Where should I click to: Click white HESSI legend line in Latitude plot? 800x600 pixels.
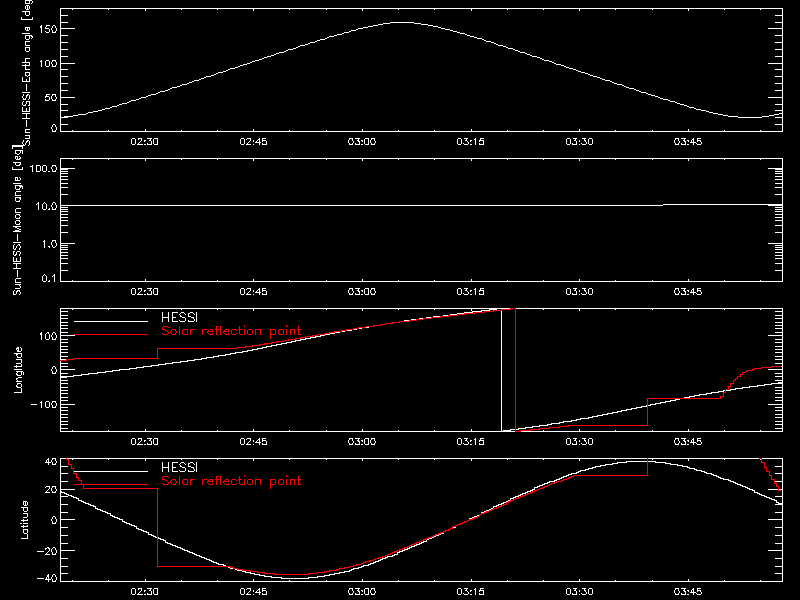click(x=111, y=471)
